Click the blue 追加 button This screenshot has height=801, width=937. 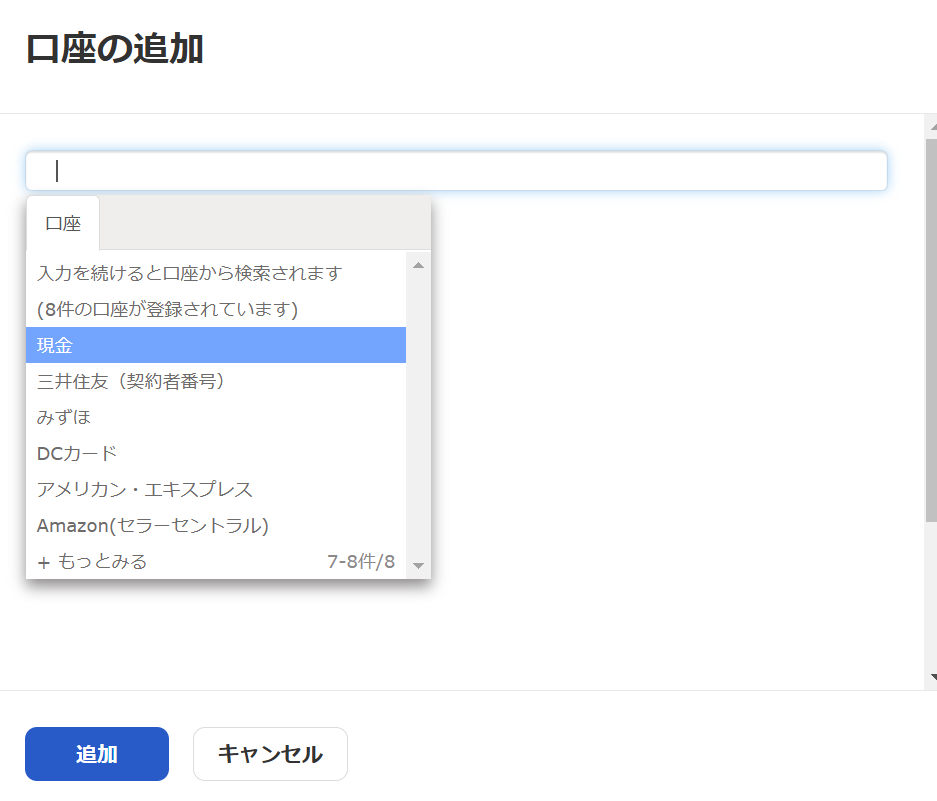pos(97,754)
